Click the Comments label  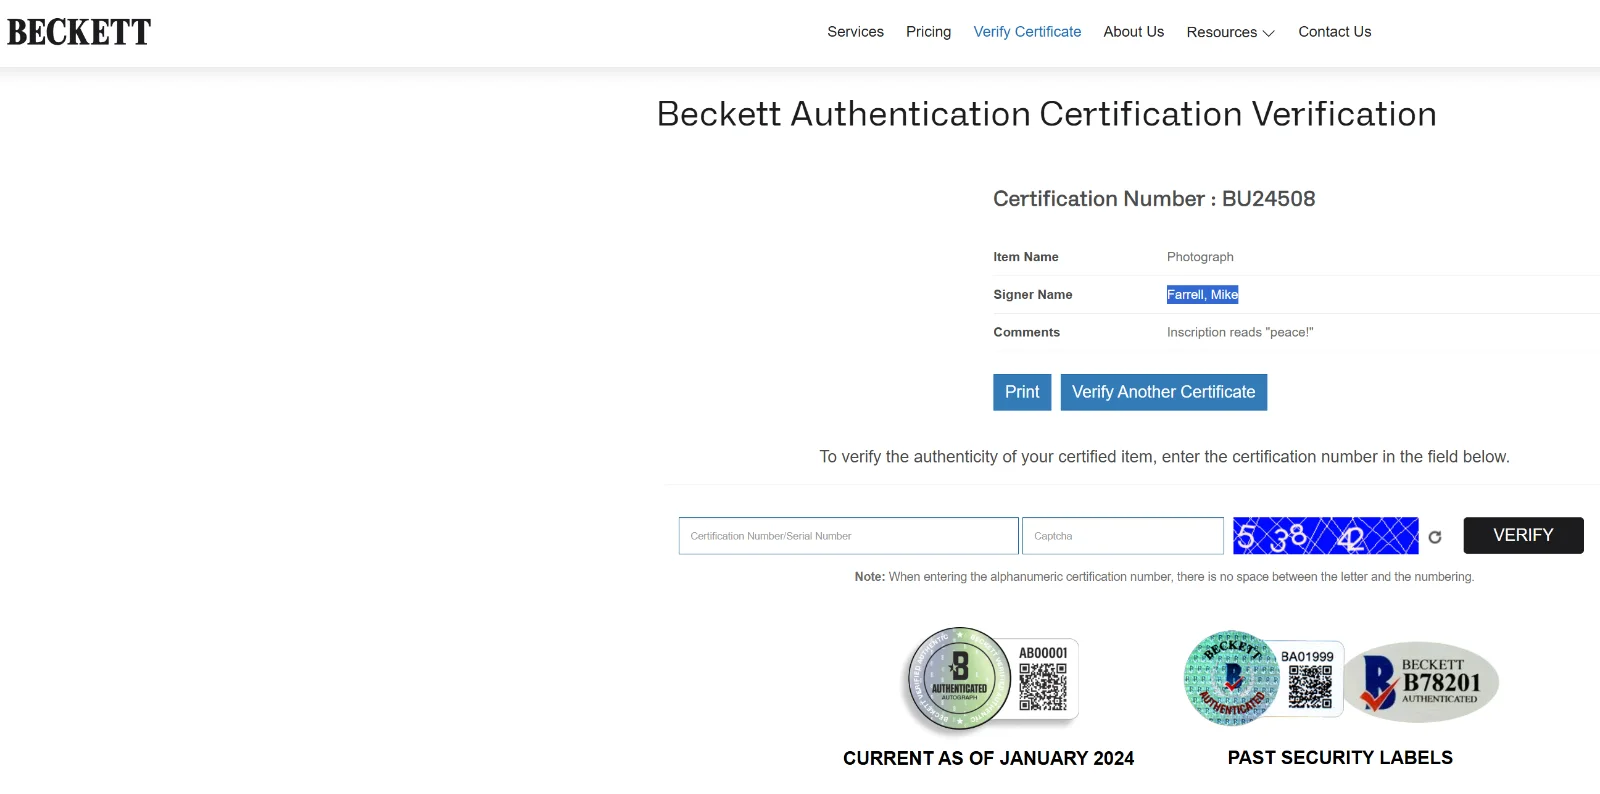coord(1026,332)
